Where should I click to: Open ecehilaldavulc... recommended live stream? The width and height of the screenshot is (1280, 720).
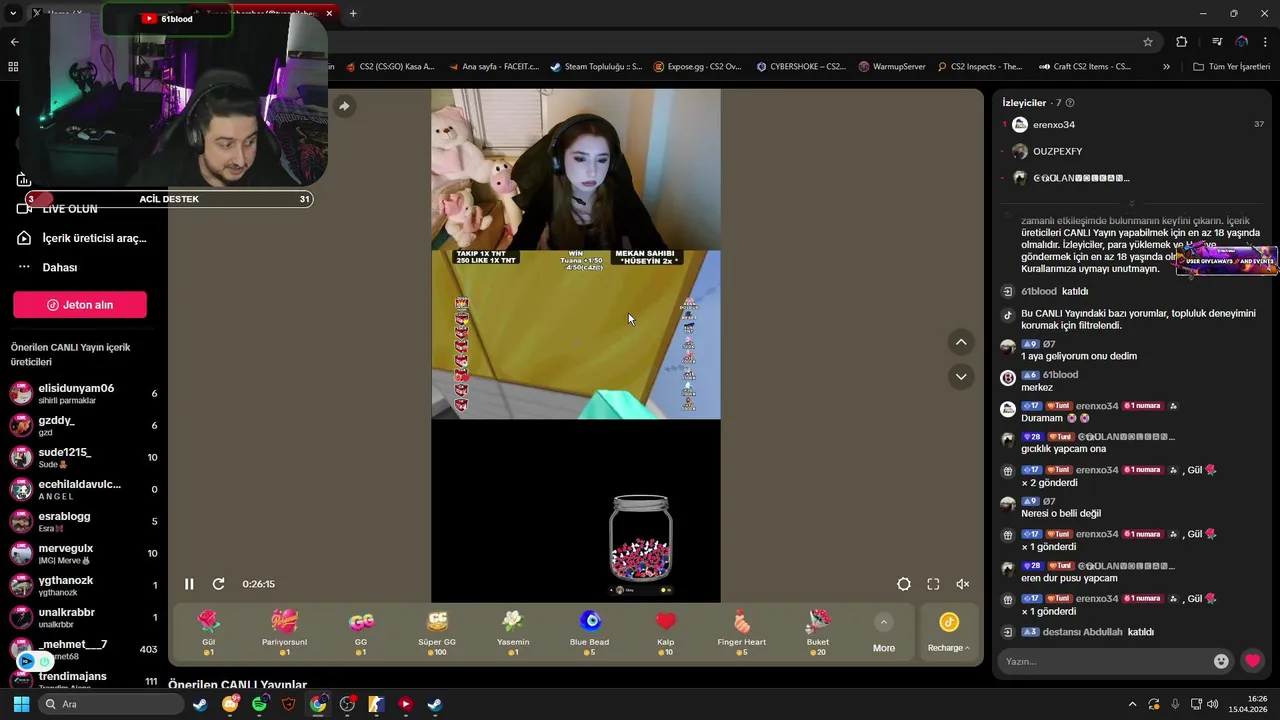83,489
